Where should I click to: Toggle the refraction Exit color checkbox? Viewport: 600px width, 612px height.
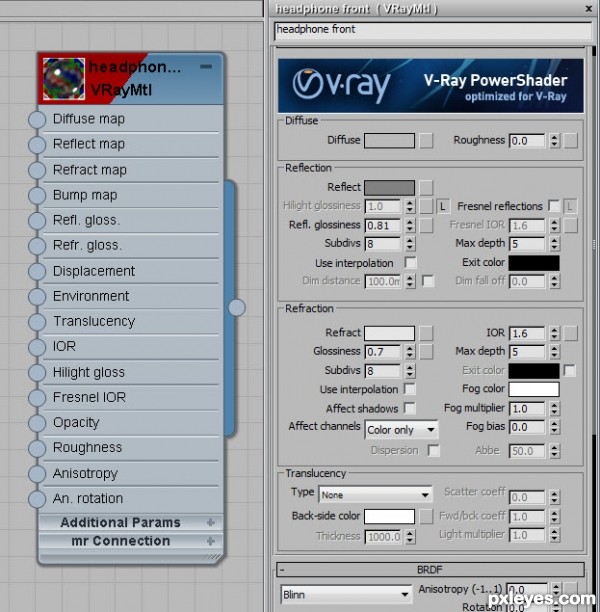569,370
